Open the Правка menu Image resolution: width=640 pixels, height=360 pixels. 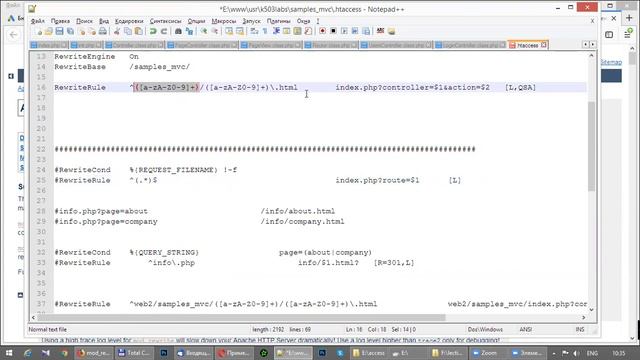(x=60, y=21)
